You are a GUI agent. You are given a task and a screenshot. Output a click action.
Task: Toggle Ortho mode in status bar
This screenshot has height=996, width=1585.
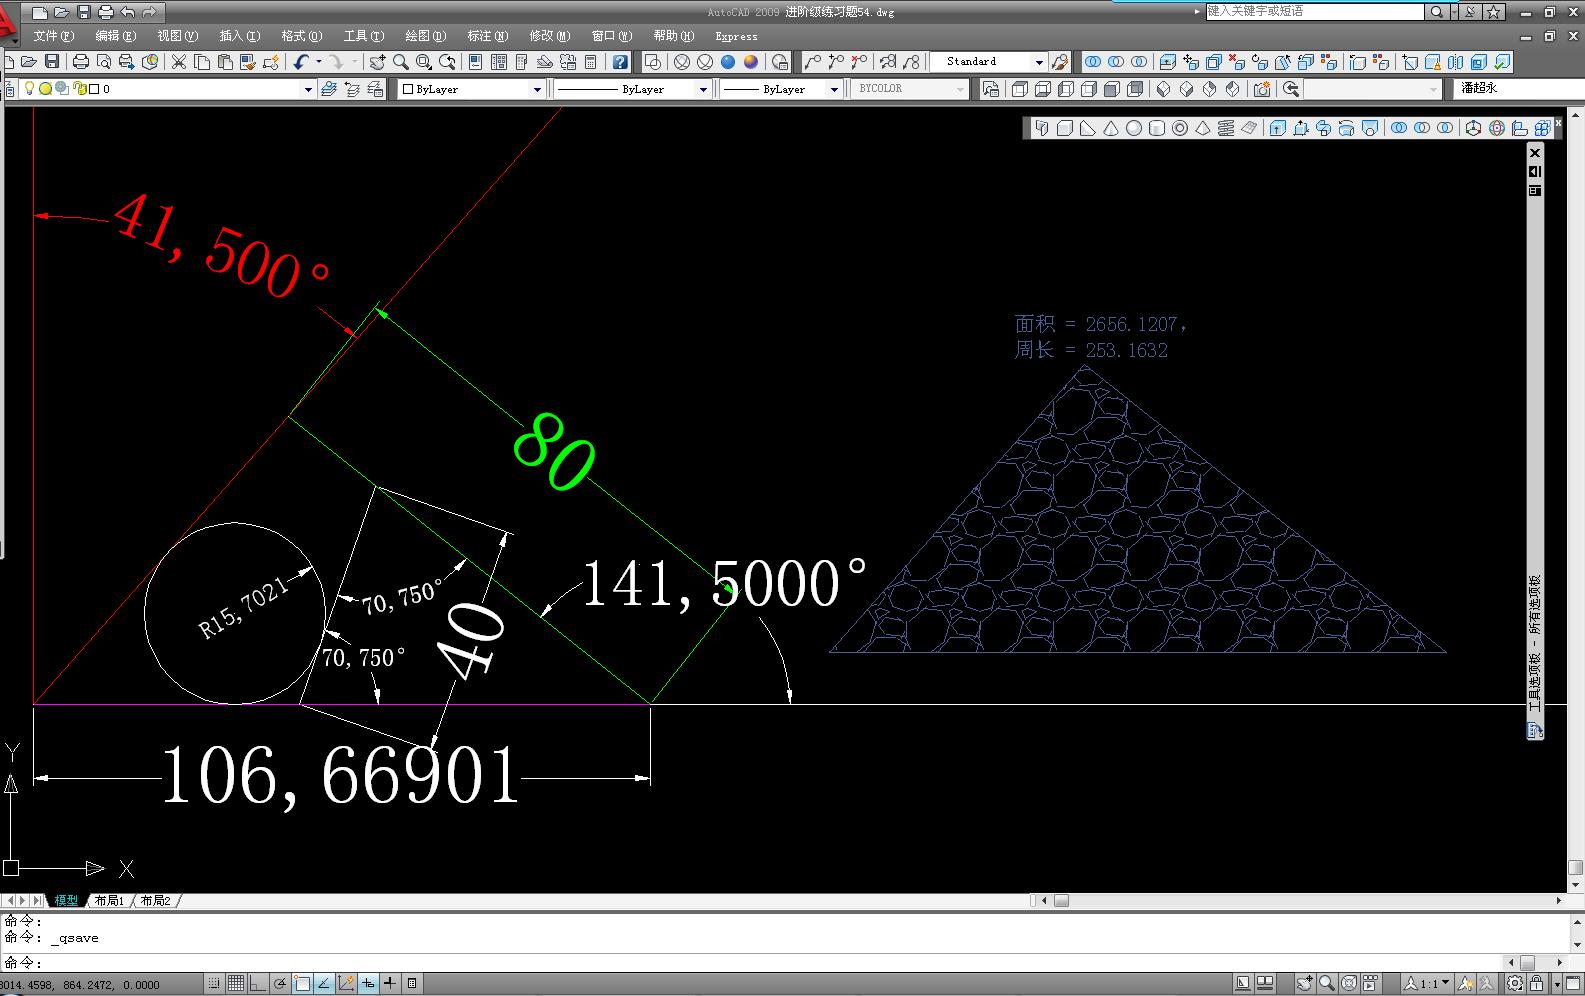click(258, 984)
